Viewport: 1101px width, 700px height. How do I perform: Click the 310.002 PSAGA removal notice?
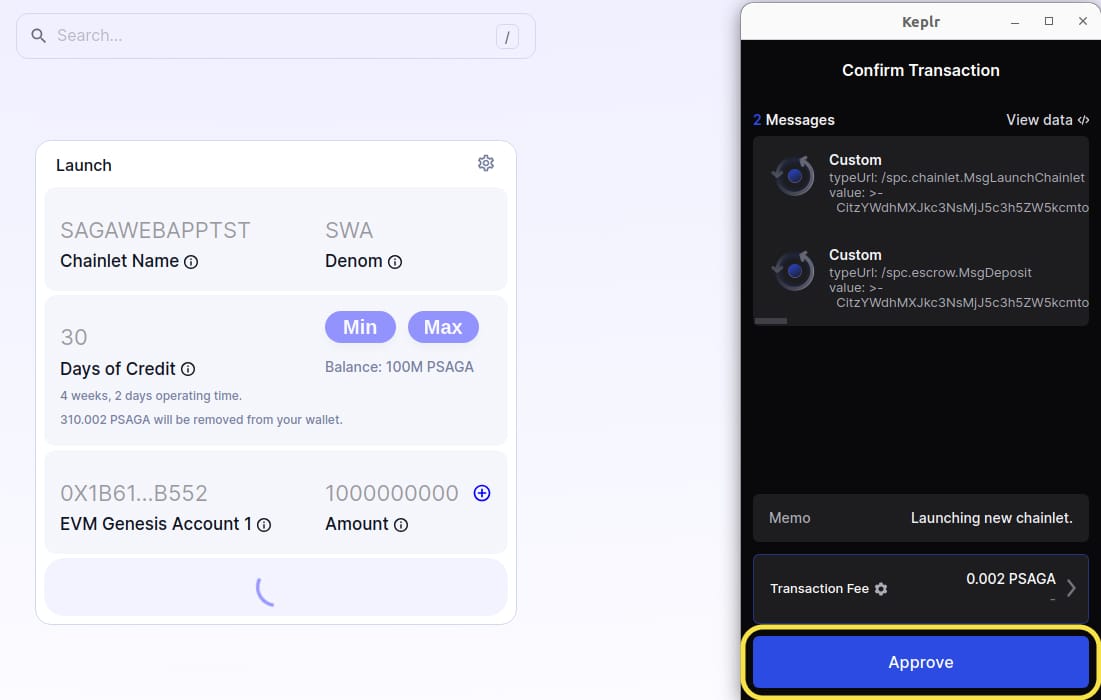(202, 420)
